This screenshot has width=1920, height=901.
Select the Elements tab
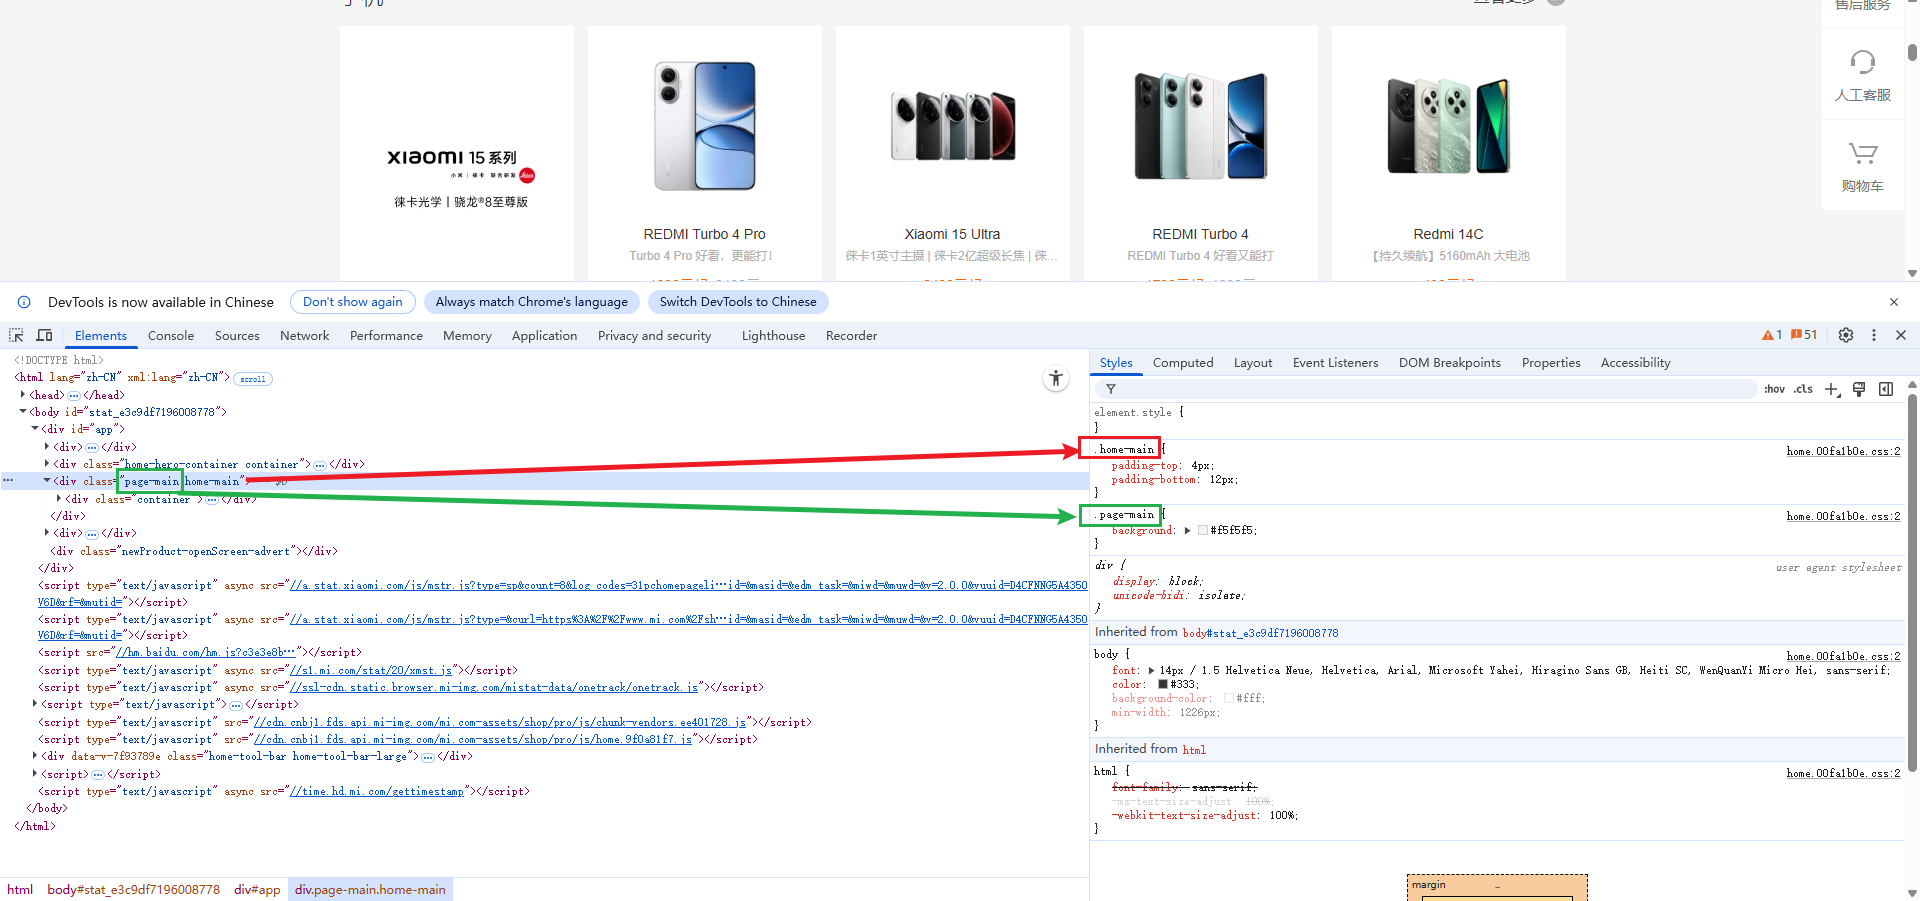pyautogui.click(x=101, y=336)
